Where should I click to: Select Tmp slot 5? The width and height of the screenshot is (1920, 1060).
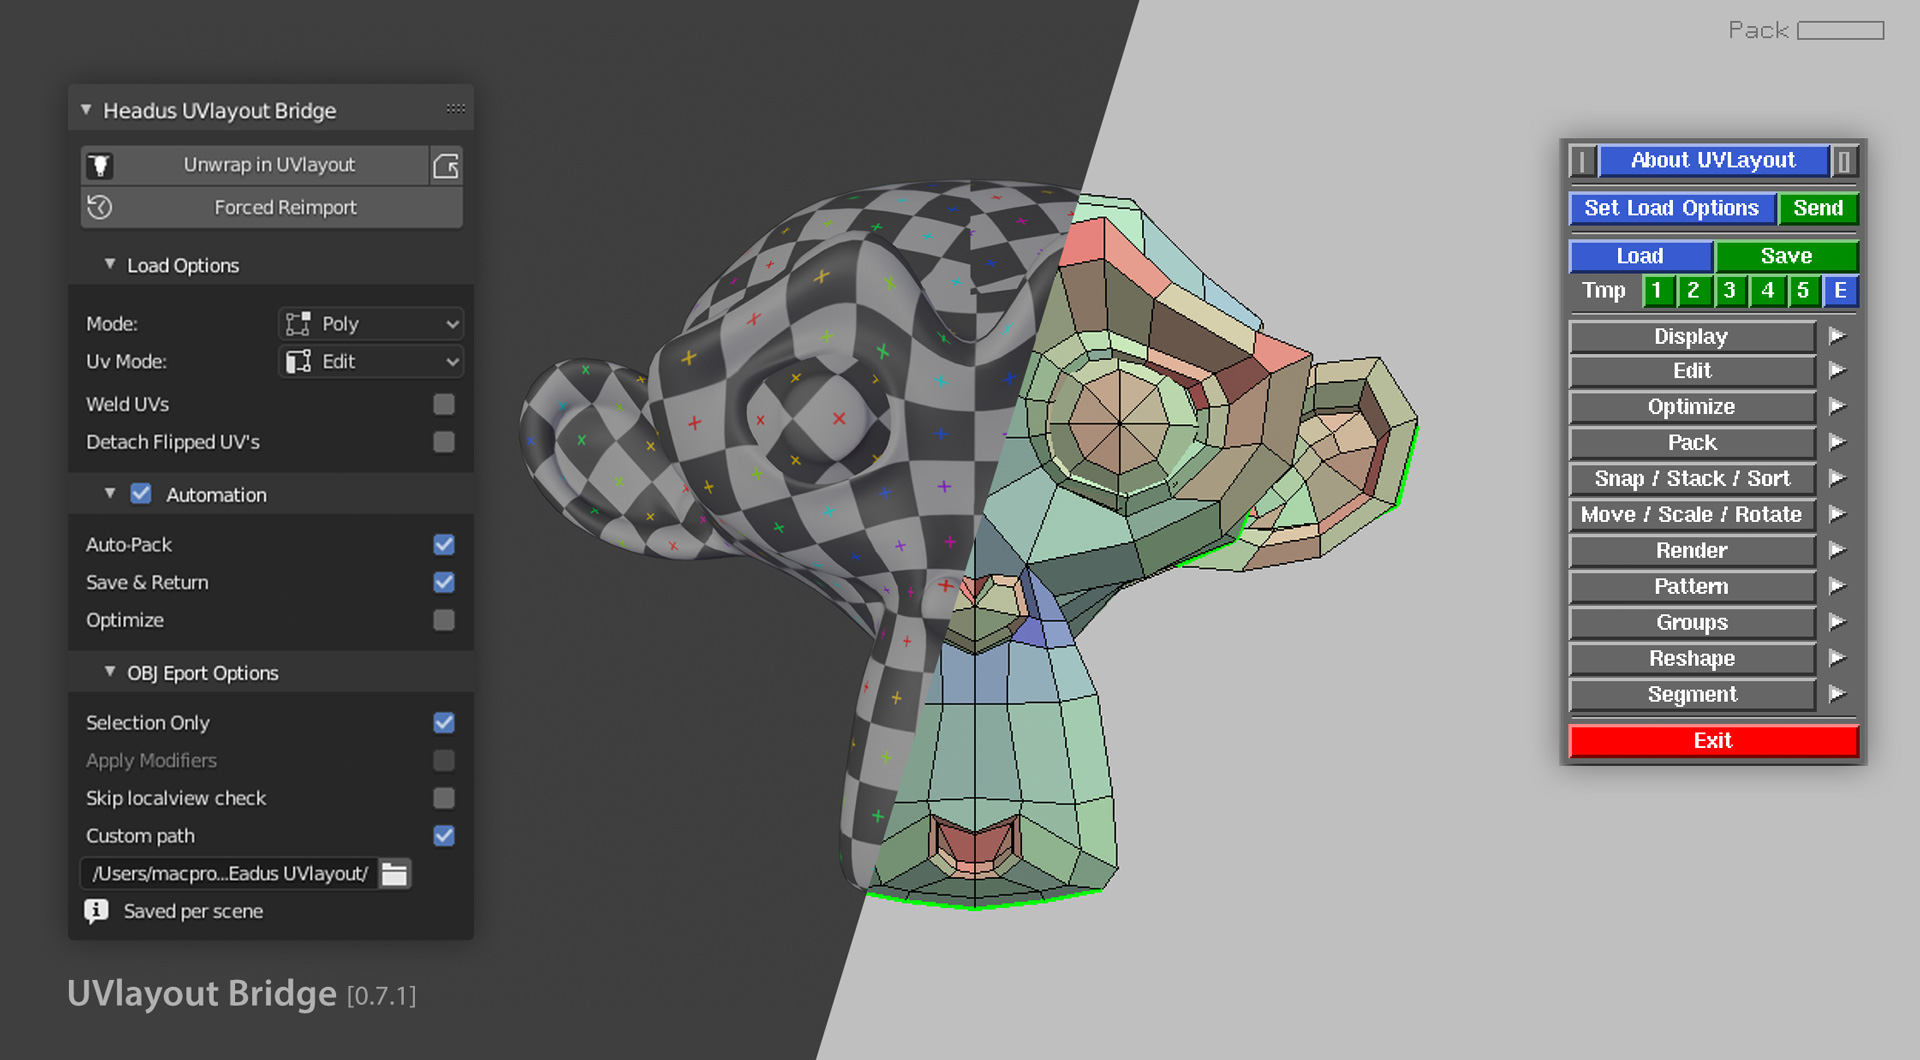pyautogui.click(x=1803, y=291)
